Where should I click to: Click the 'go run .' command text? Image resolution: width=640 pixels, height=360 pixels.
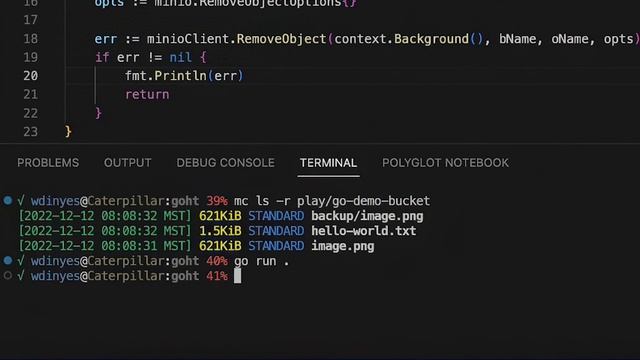pyautogui.click(x=262, y=261)
